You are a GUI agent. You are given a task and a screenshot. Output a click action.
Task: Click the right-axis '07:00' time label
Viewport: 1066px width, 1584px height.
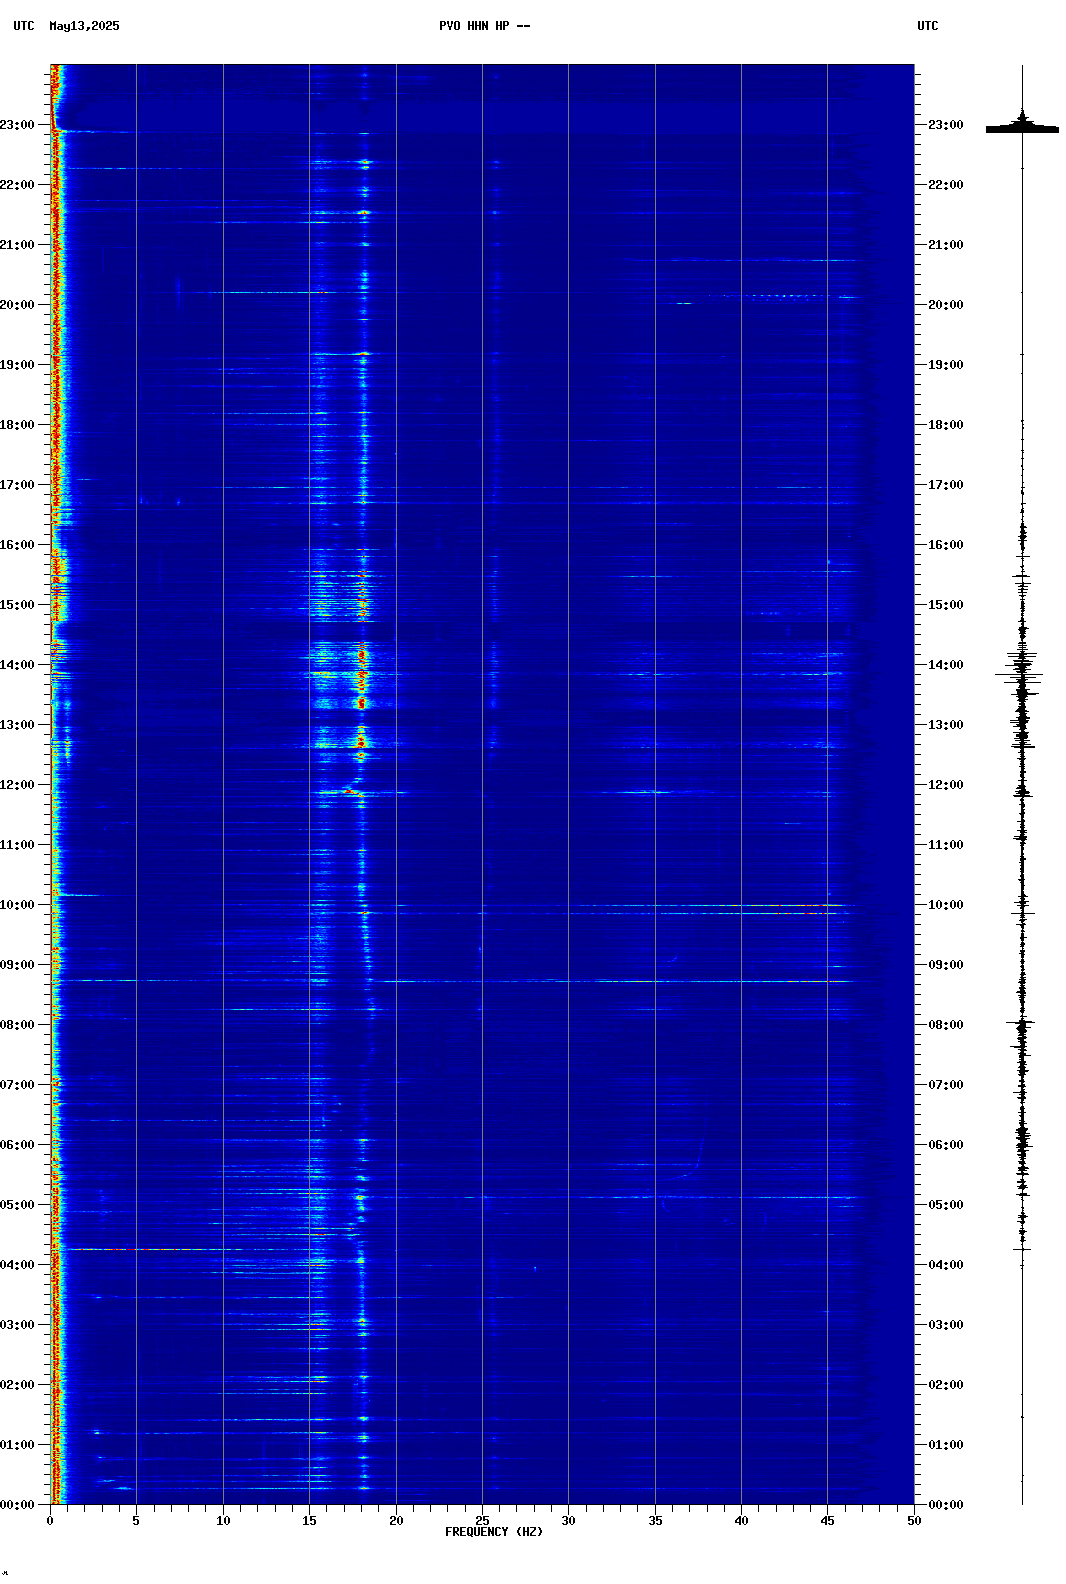pyautogui.click(x=946, y=1085)
